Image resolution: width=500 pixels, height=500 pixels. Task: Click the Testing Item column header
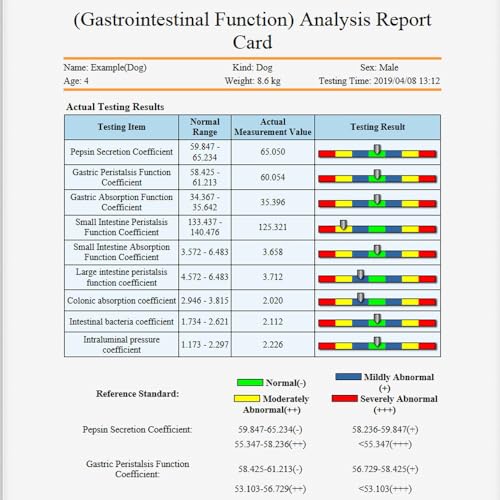pos(121,127)
